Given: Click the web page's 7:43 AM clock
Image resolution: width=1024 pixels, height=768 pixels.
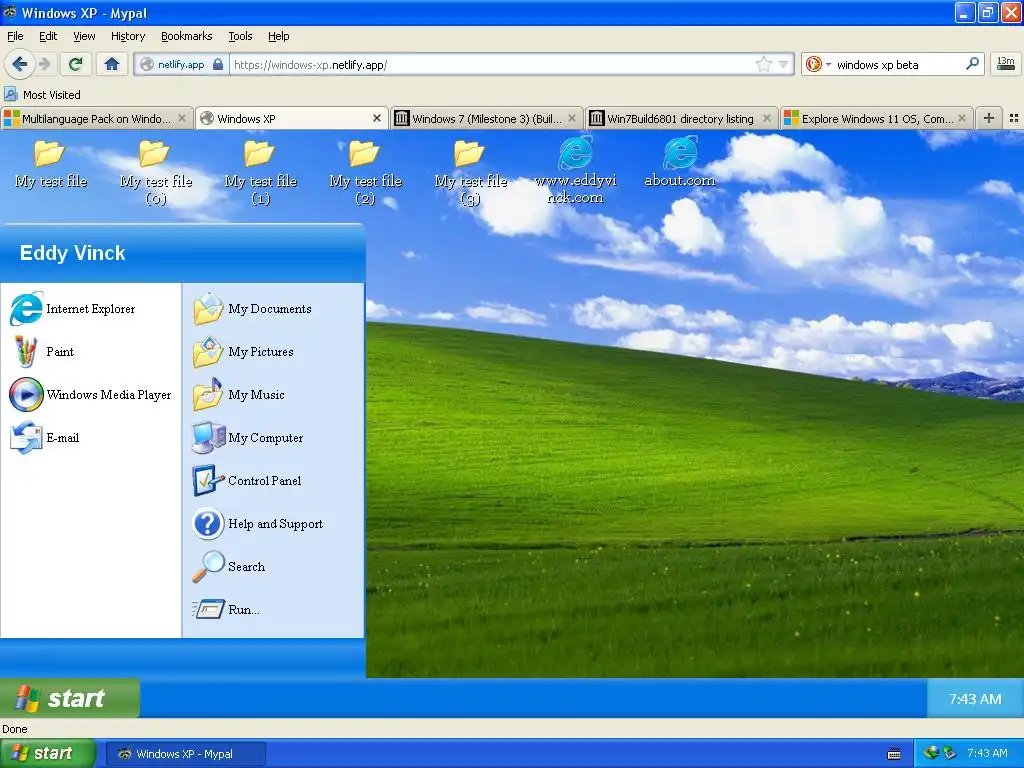Looking at the screenshot, I should [x=974, y=699].
